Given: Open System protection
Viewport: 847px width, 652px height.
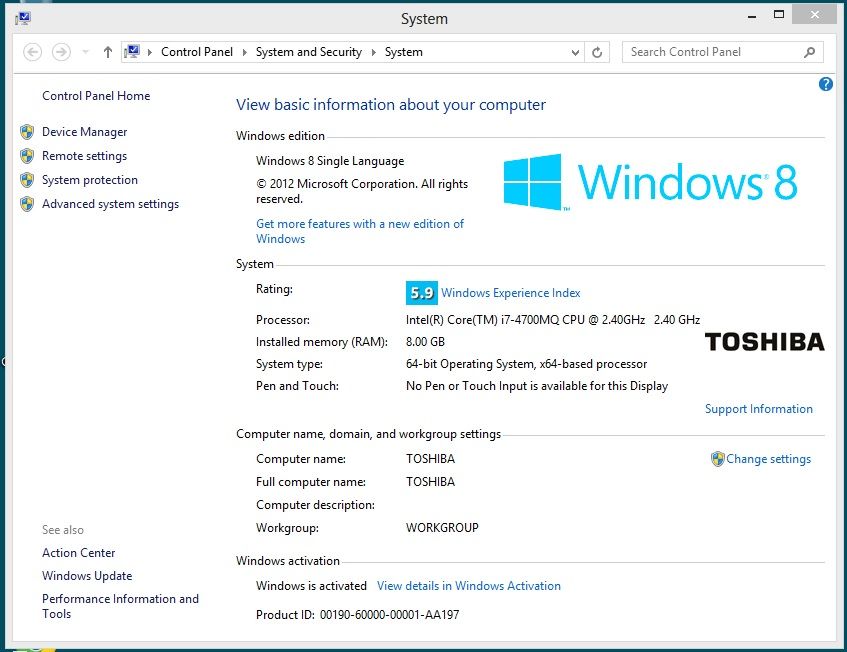Looking at the screenshot, I should pyautogui.click(x=90, y=180).
